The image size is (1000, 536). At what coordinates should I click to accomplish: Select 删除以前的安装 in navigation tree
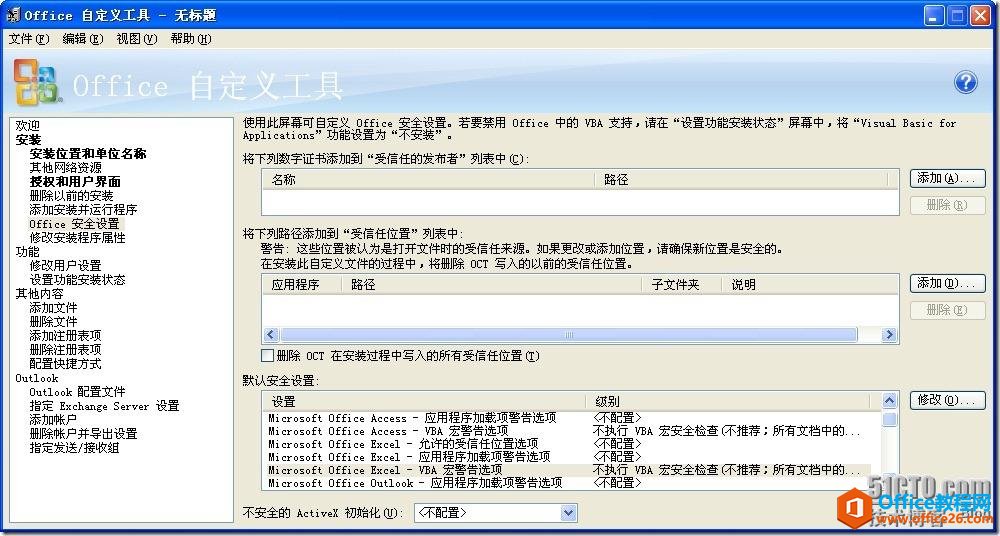[71, 196]
